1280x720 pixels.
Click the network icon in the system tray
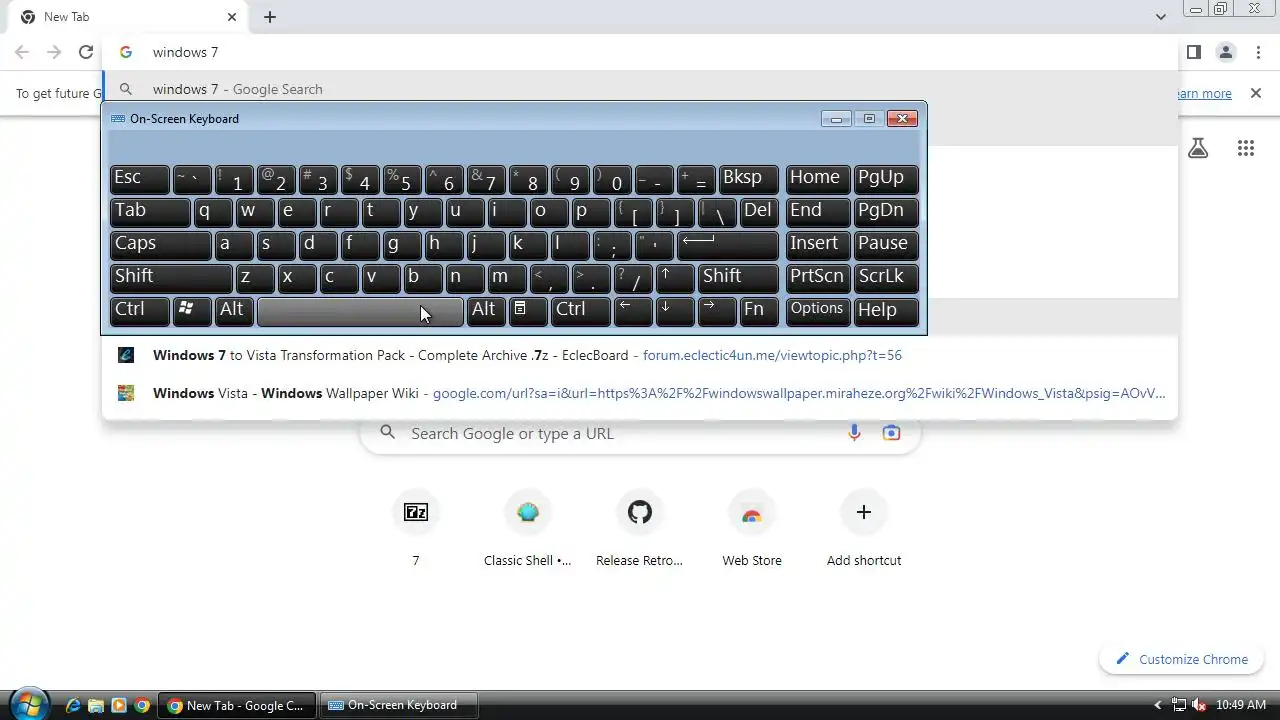[x=1179, y=705]
